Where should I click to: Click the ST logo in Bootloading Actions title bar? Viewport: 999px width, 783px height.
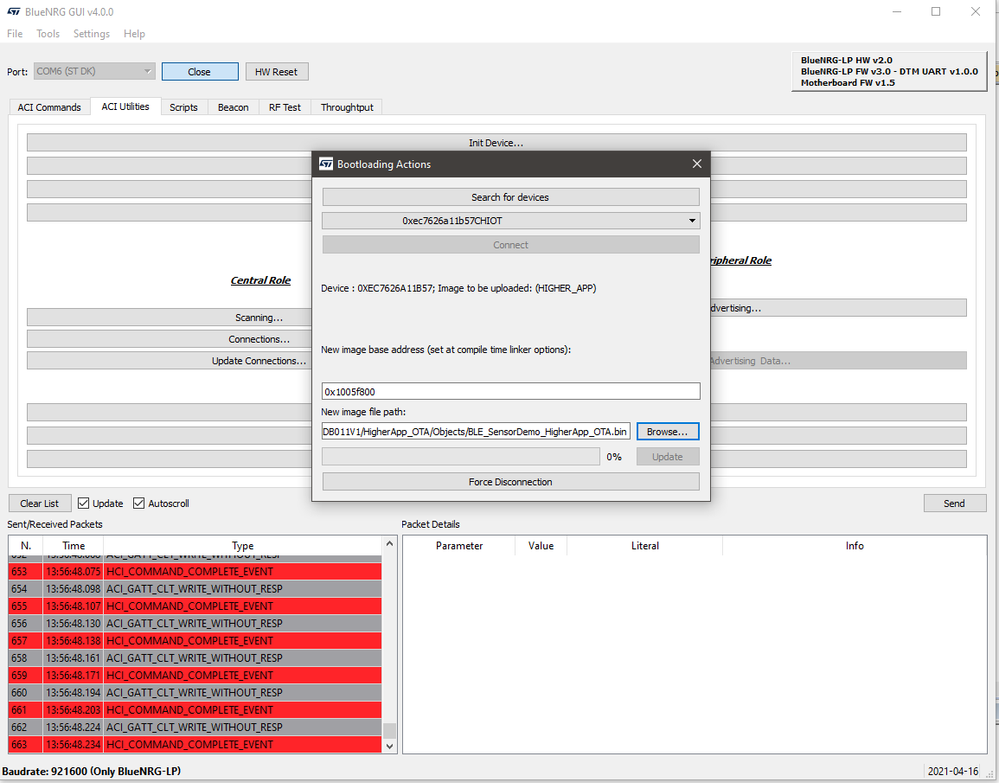click(x=326, y=164)
